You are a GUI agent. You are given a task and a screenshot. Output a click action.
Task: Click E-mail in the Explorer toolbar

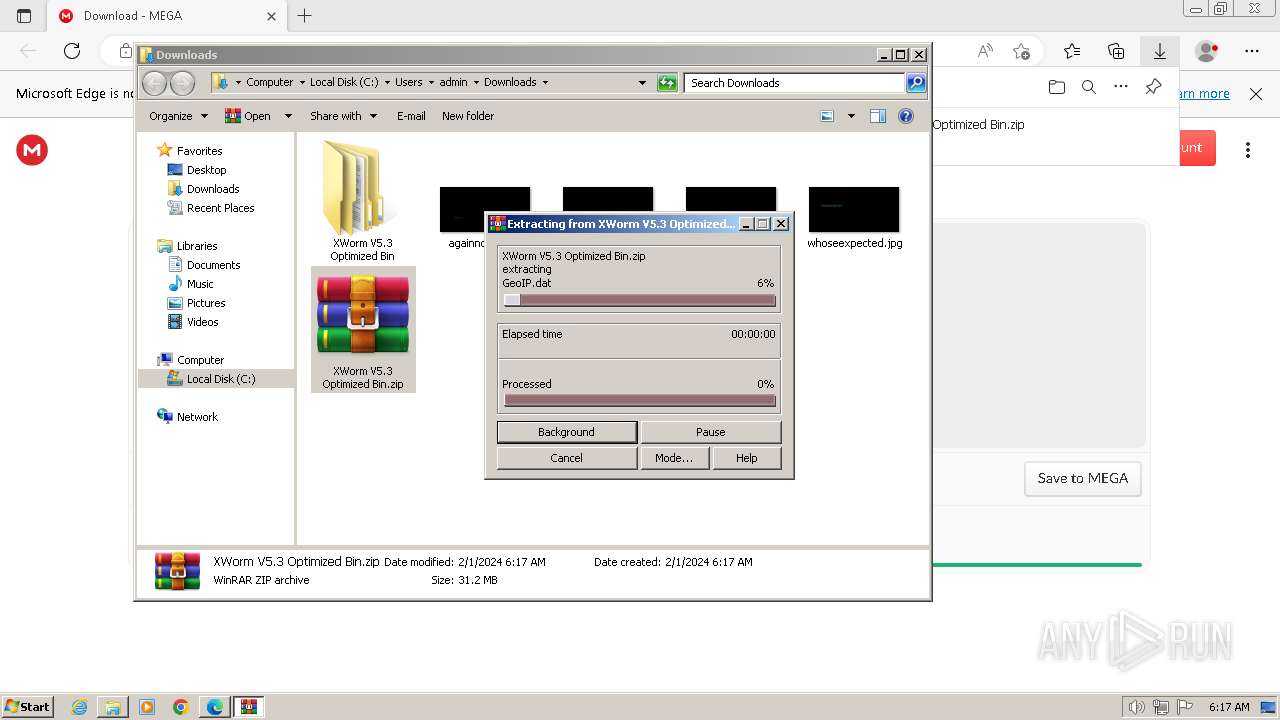click(411, 116)
